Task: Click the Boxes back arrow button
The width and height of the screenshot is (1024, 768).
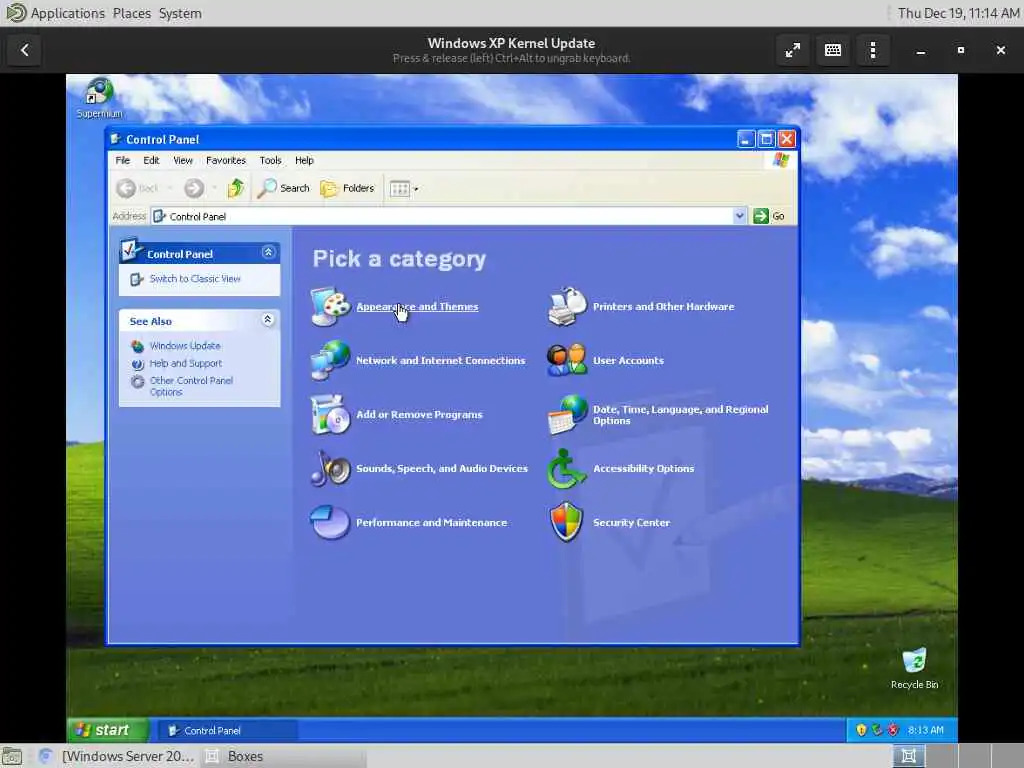Action: [25, 50]
